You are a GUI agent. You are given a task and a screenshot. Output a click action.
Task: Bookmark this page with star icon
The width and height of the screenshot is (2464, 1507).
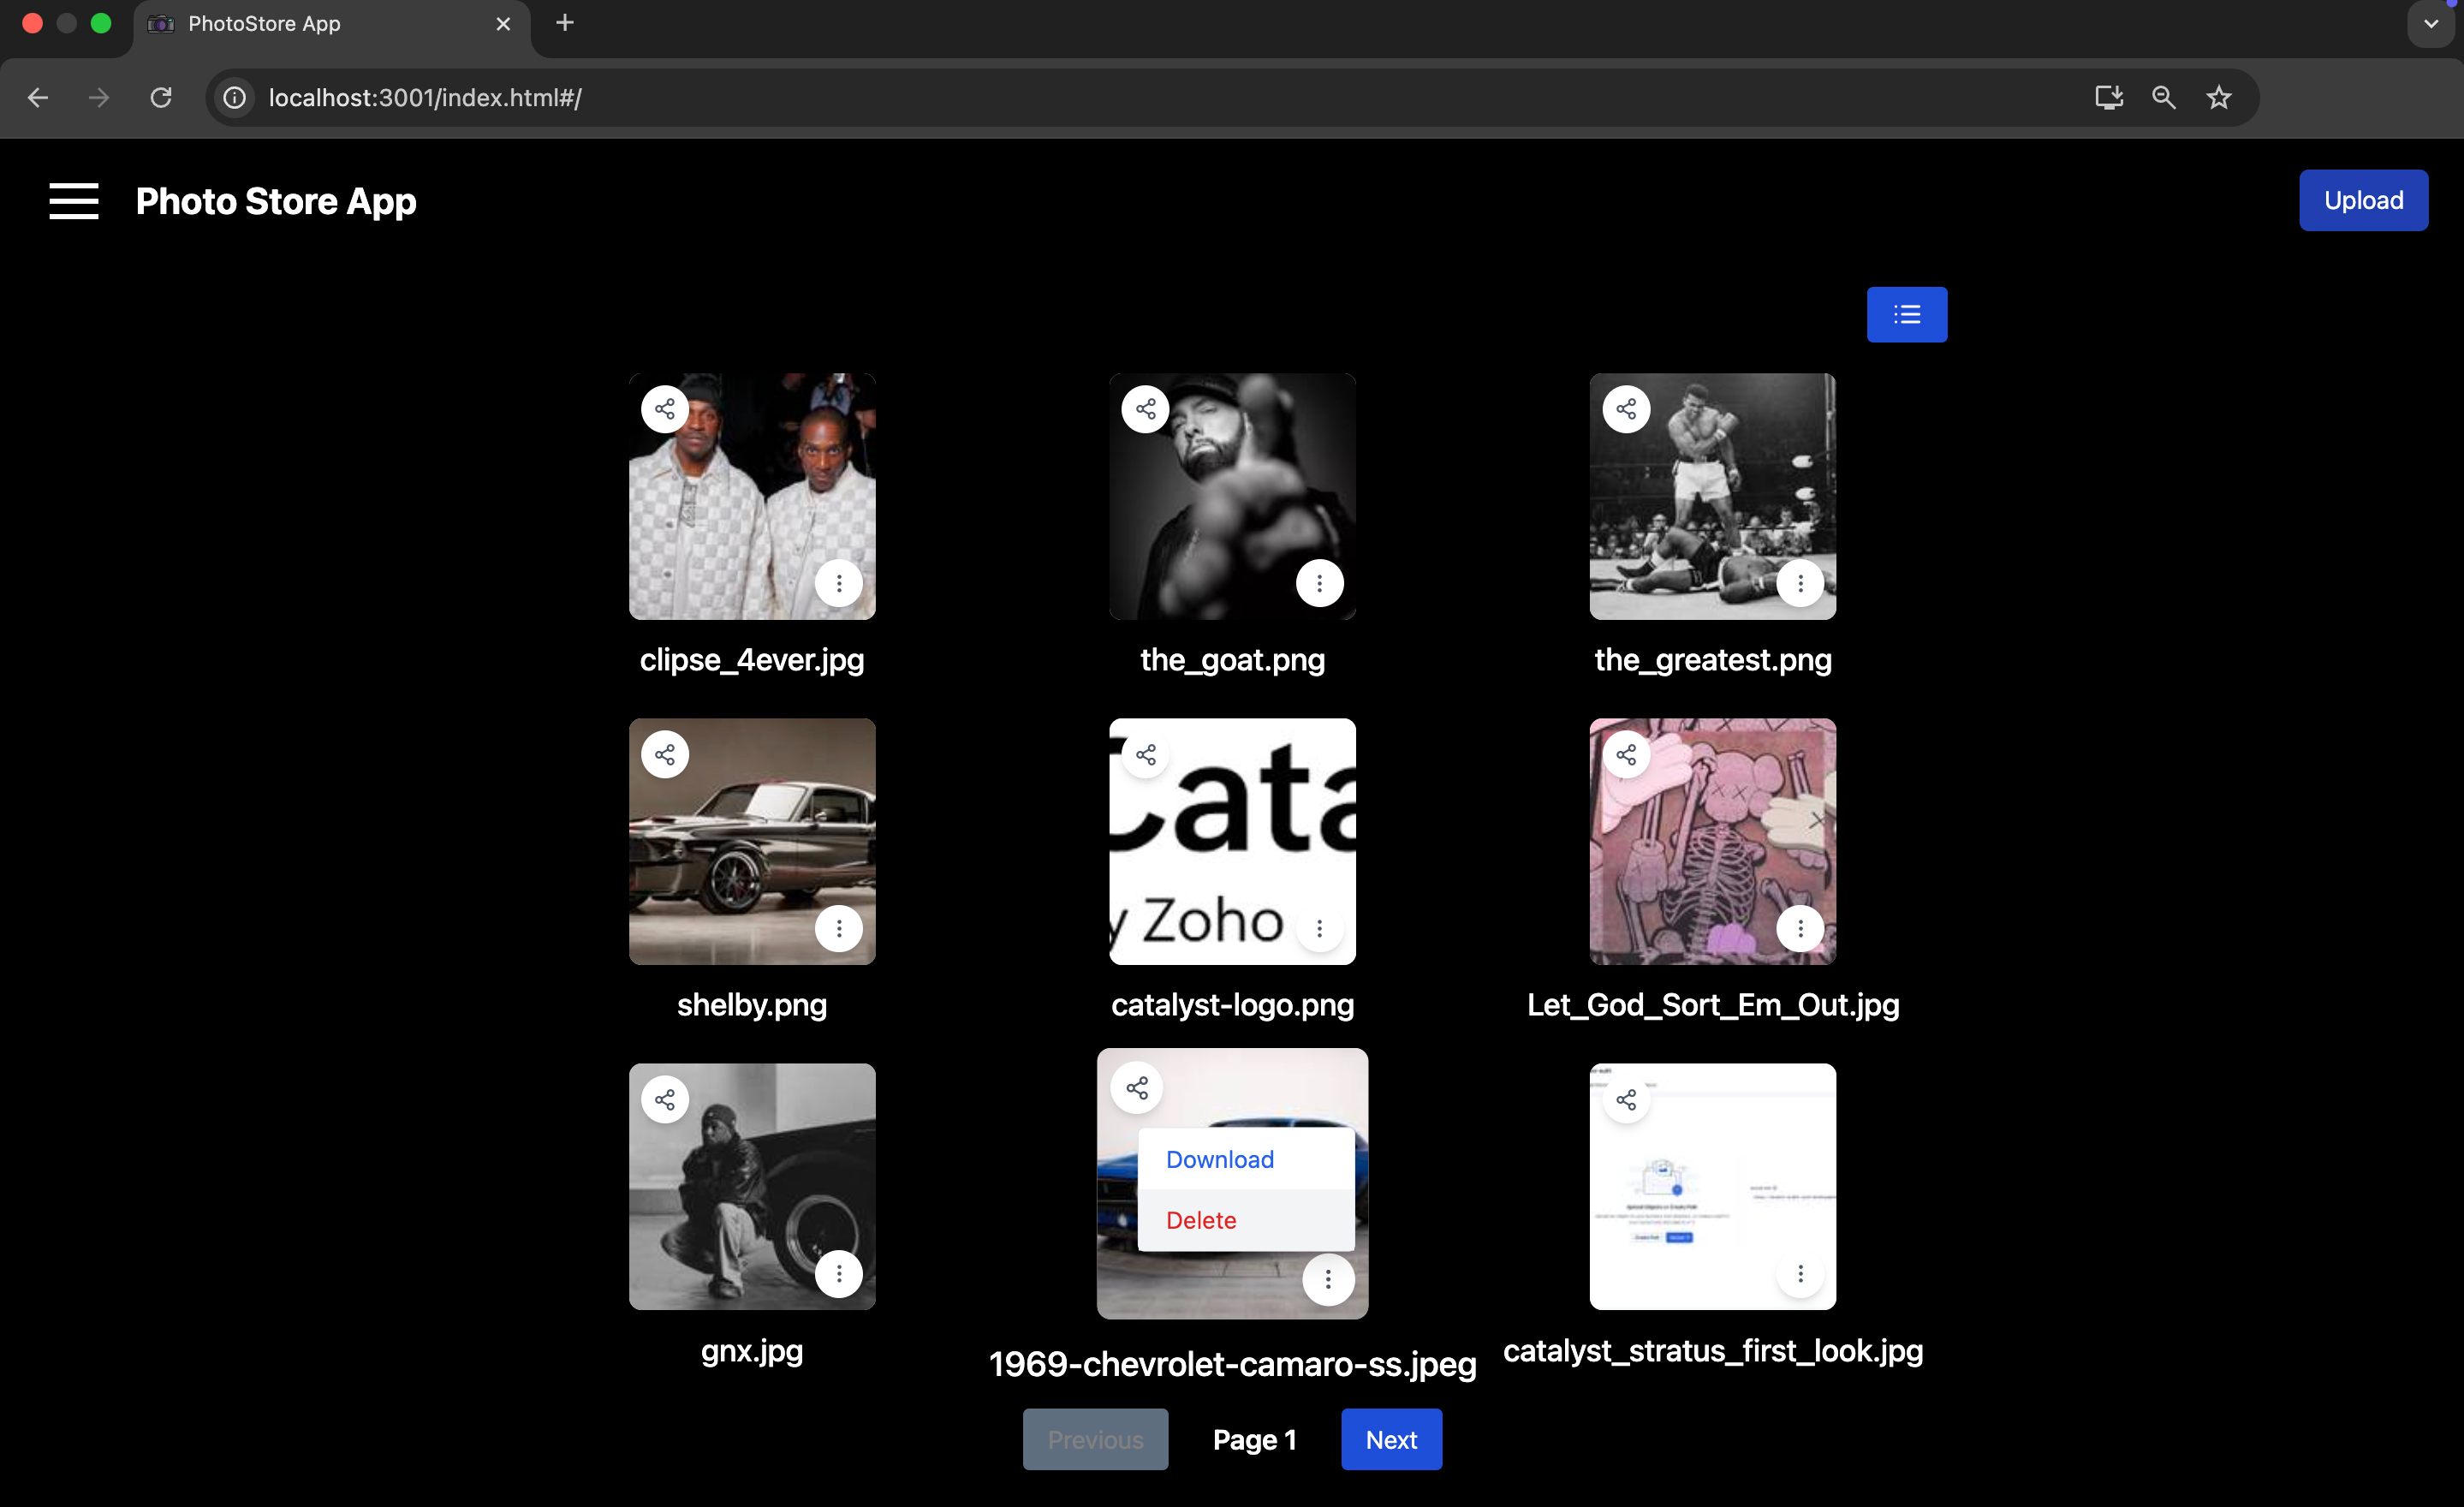tap(2218, 98)
